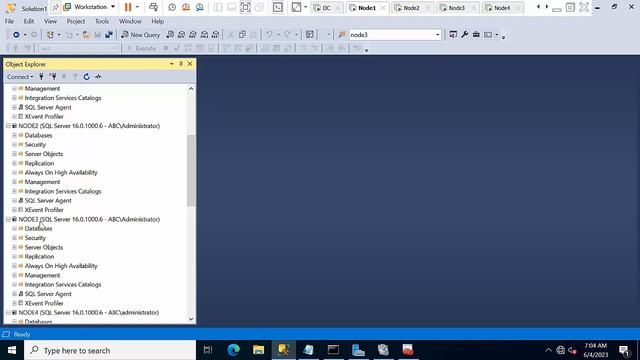The height and width of the screenshot is (360, 640).
Task: Click the Task View taskbar icon
Action: 208,350
